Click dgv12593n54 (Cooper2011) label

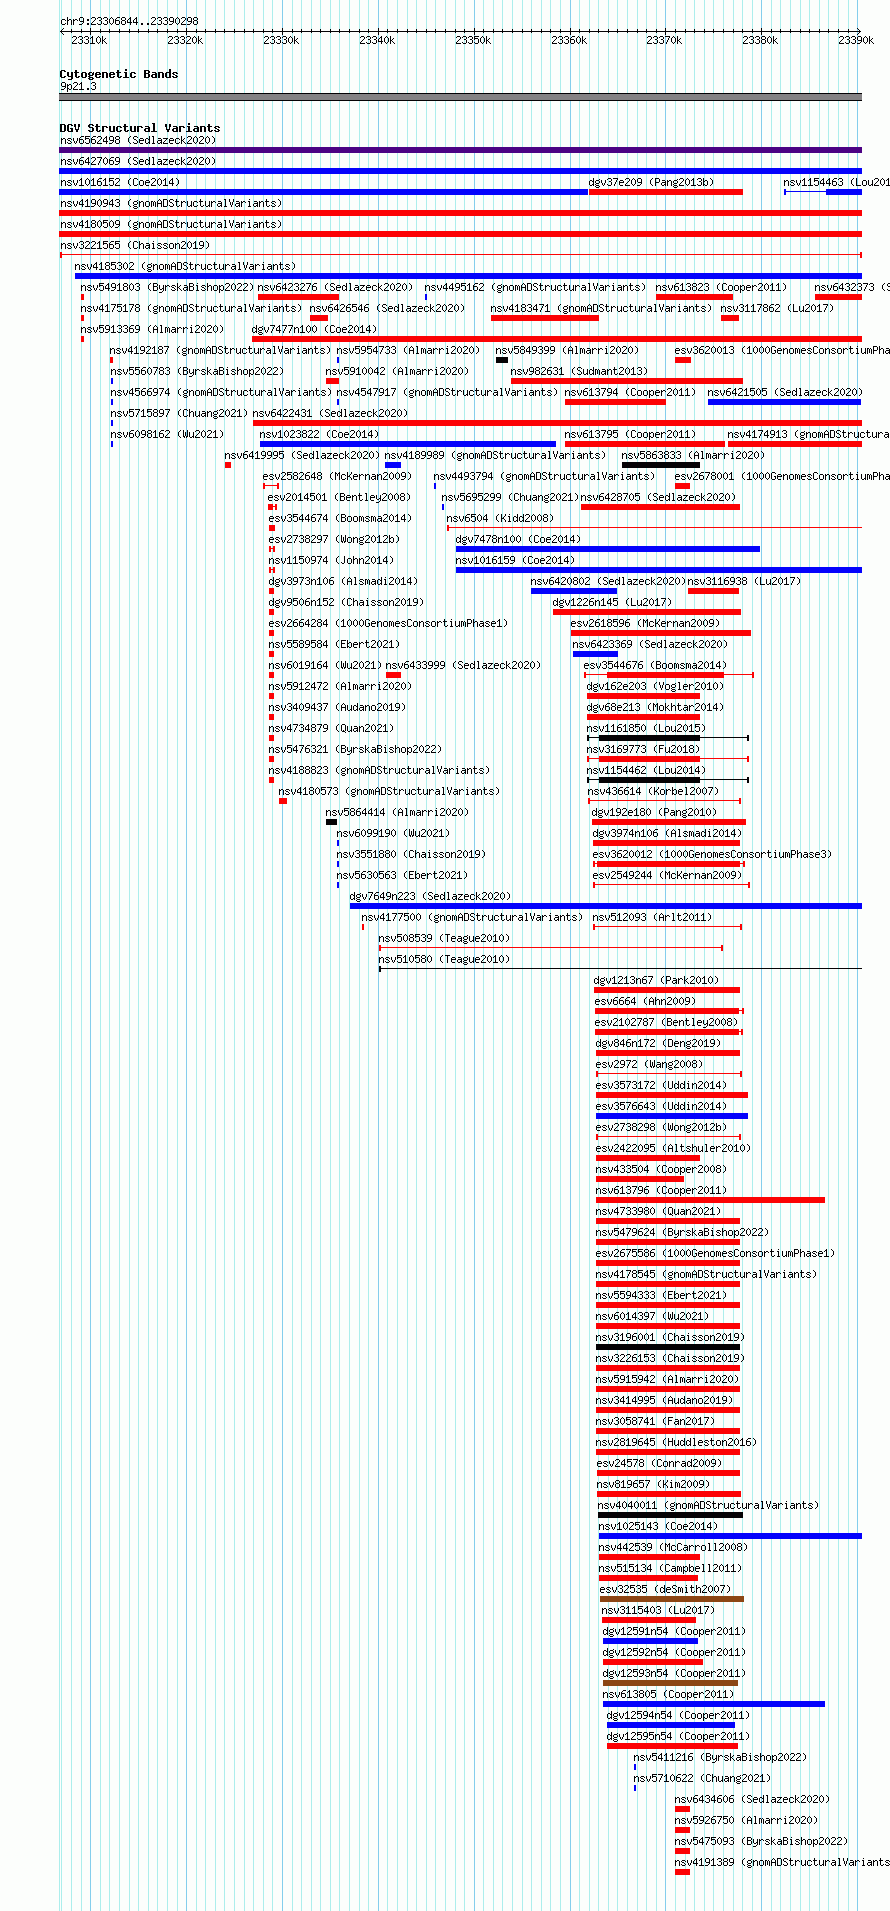674,1673
